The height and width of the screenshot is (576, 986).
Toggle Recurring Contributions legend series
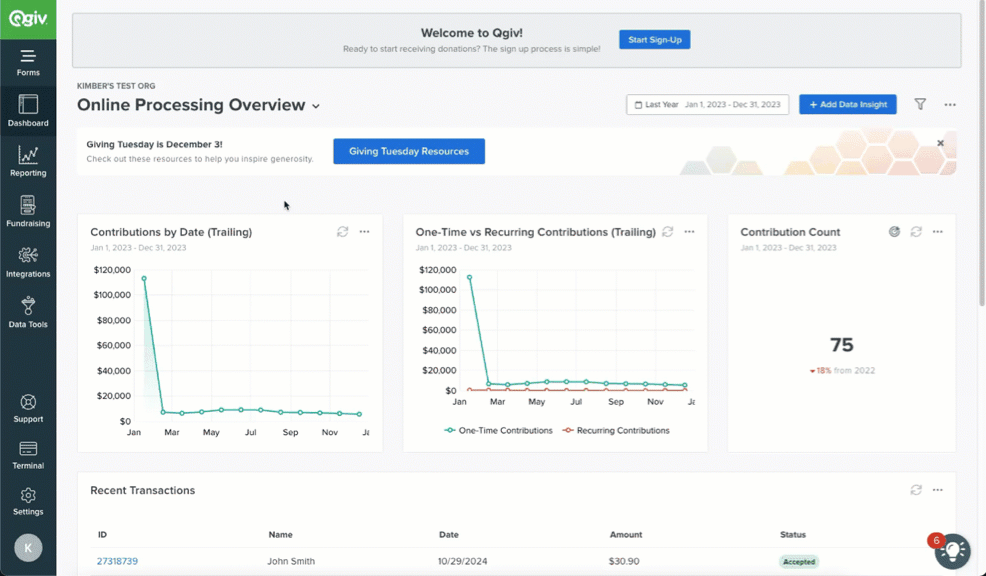(x=616, y=431)
